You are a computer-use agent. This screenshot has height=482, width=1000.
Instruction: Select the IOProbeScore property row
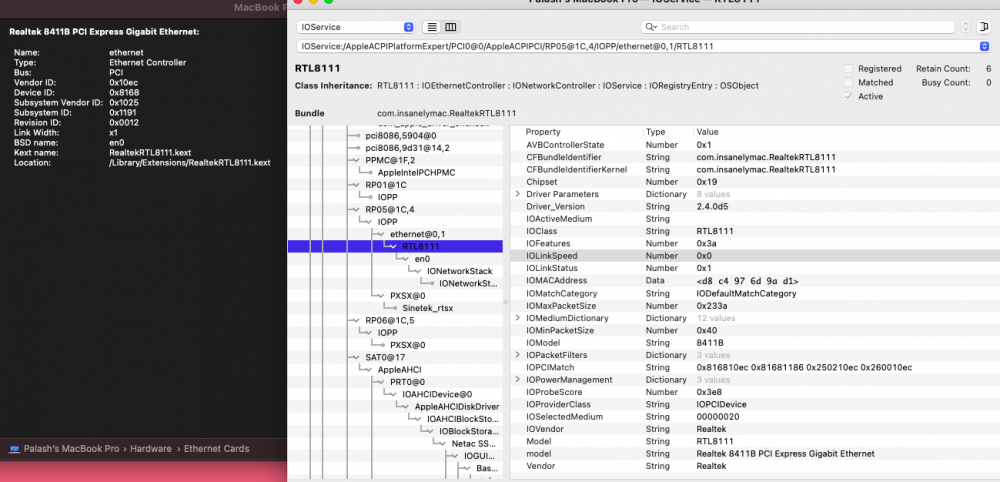(x=755, y=392)
